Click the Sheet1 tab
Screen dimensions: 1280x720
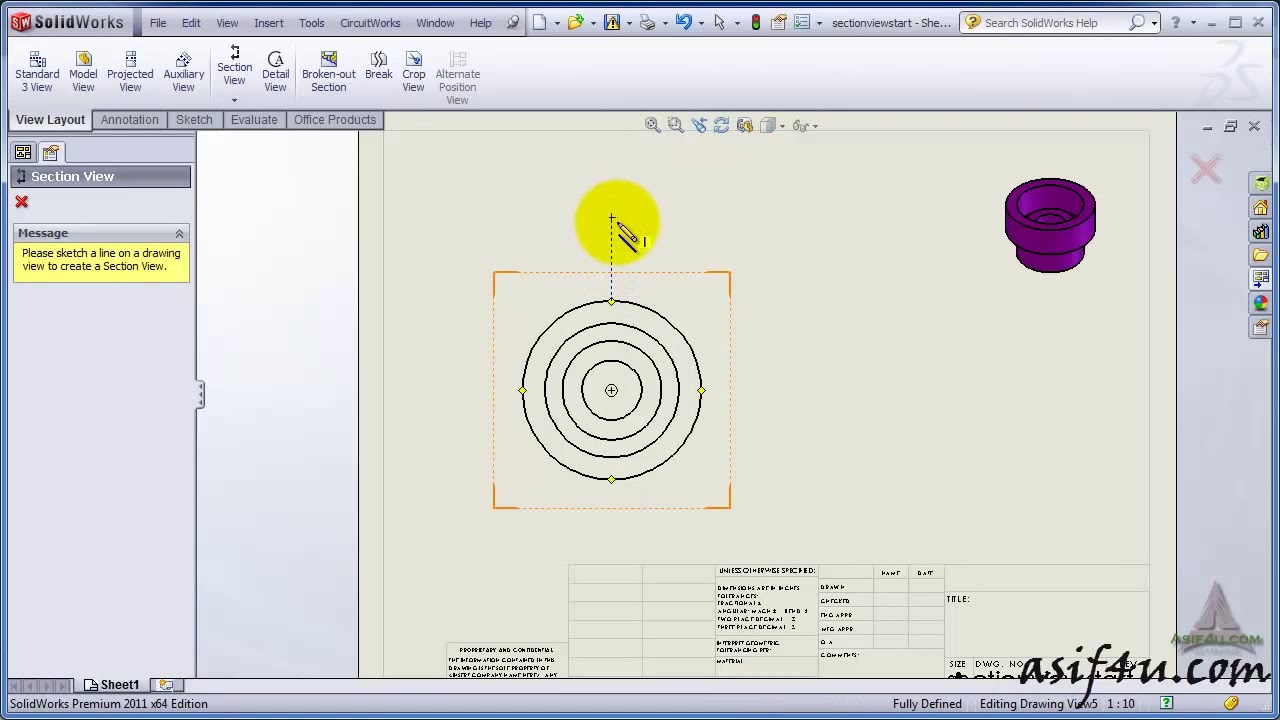[x=111, y=685]
